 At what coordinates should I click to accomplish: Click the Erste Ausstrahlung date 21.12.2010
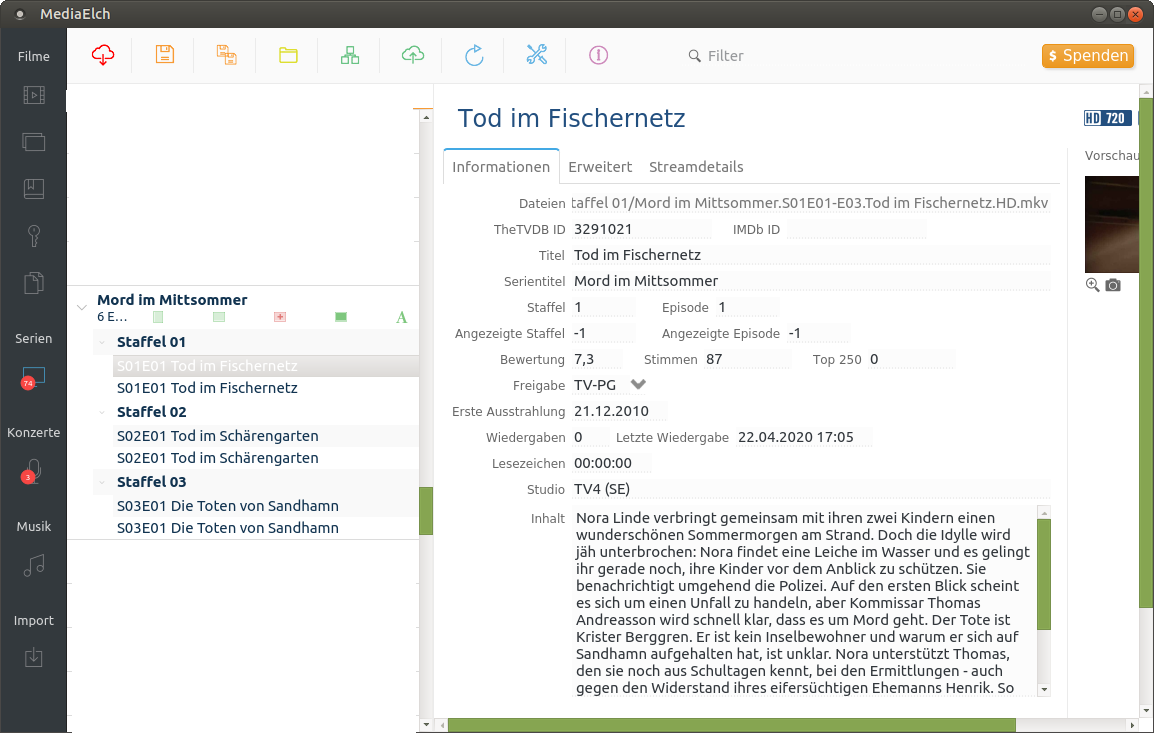tap(620, 411)
